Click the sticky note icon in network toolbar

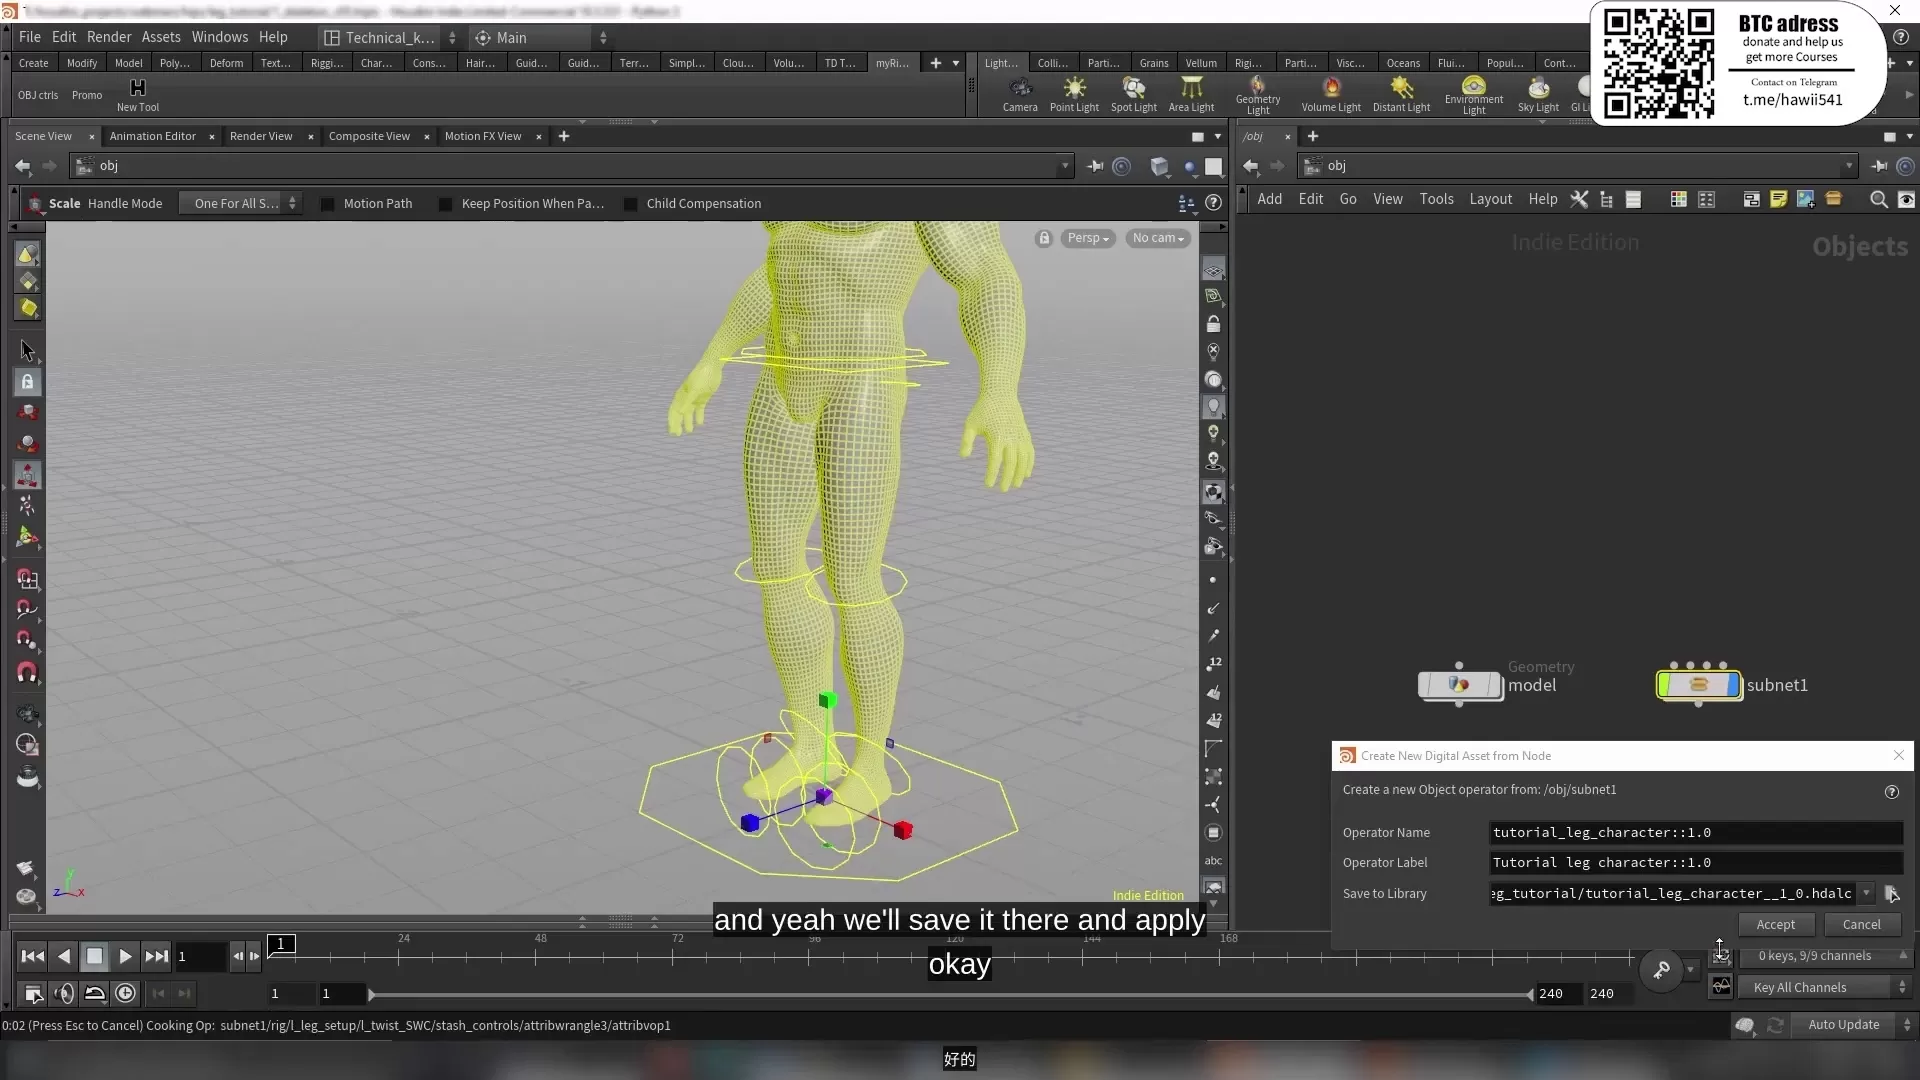click(x=1778, y=199)
